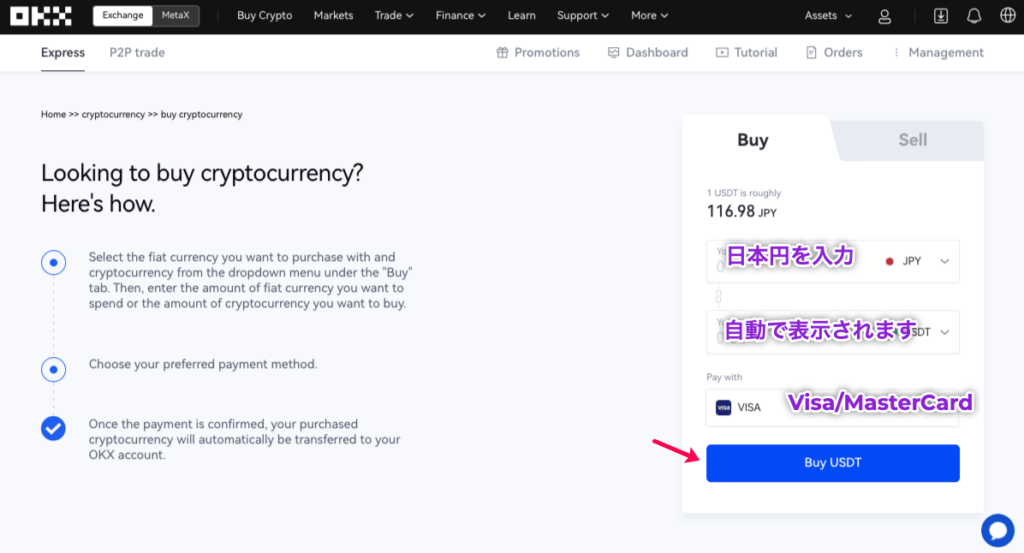Screen dimensions: 1024x553
Task: Switch to the Exchange toggle
Action: [x=123, y=15]
